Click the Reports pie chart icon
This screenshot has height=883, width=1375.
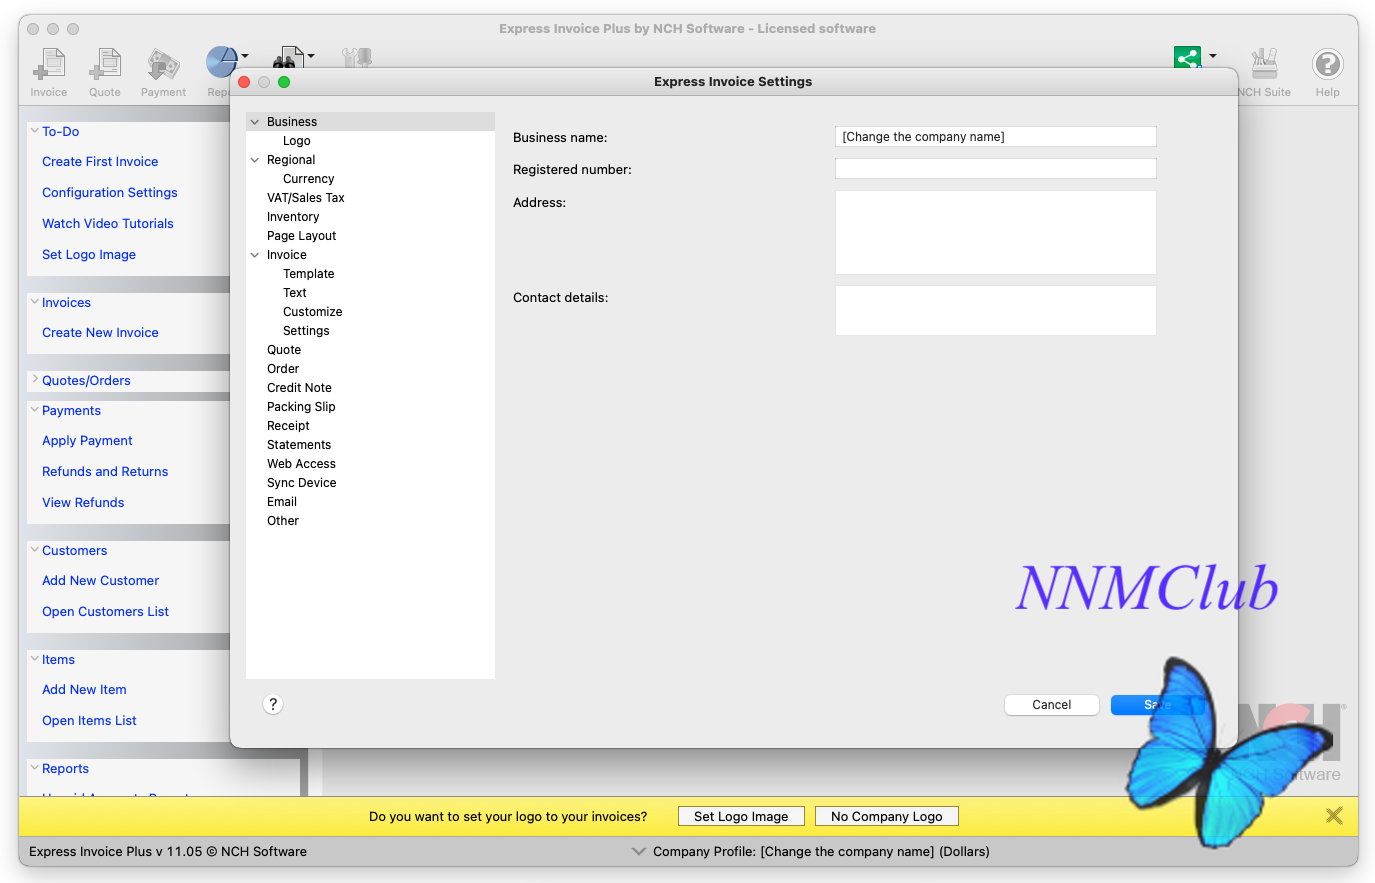click(219, 60)
